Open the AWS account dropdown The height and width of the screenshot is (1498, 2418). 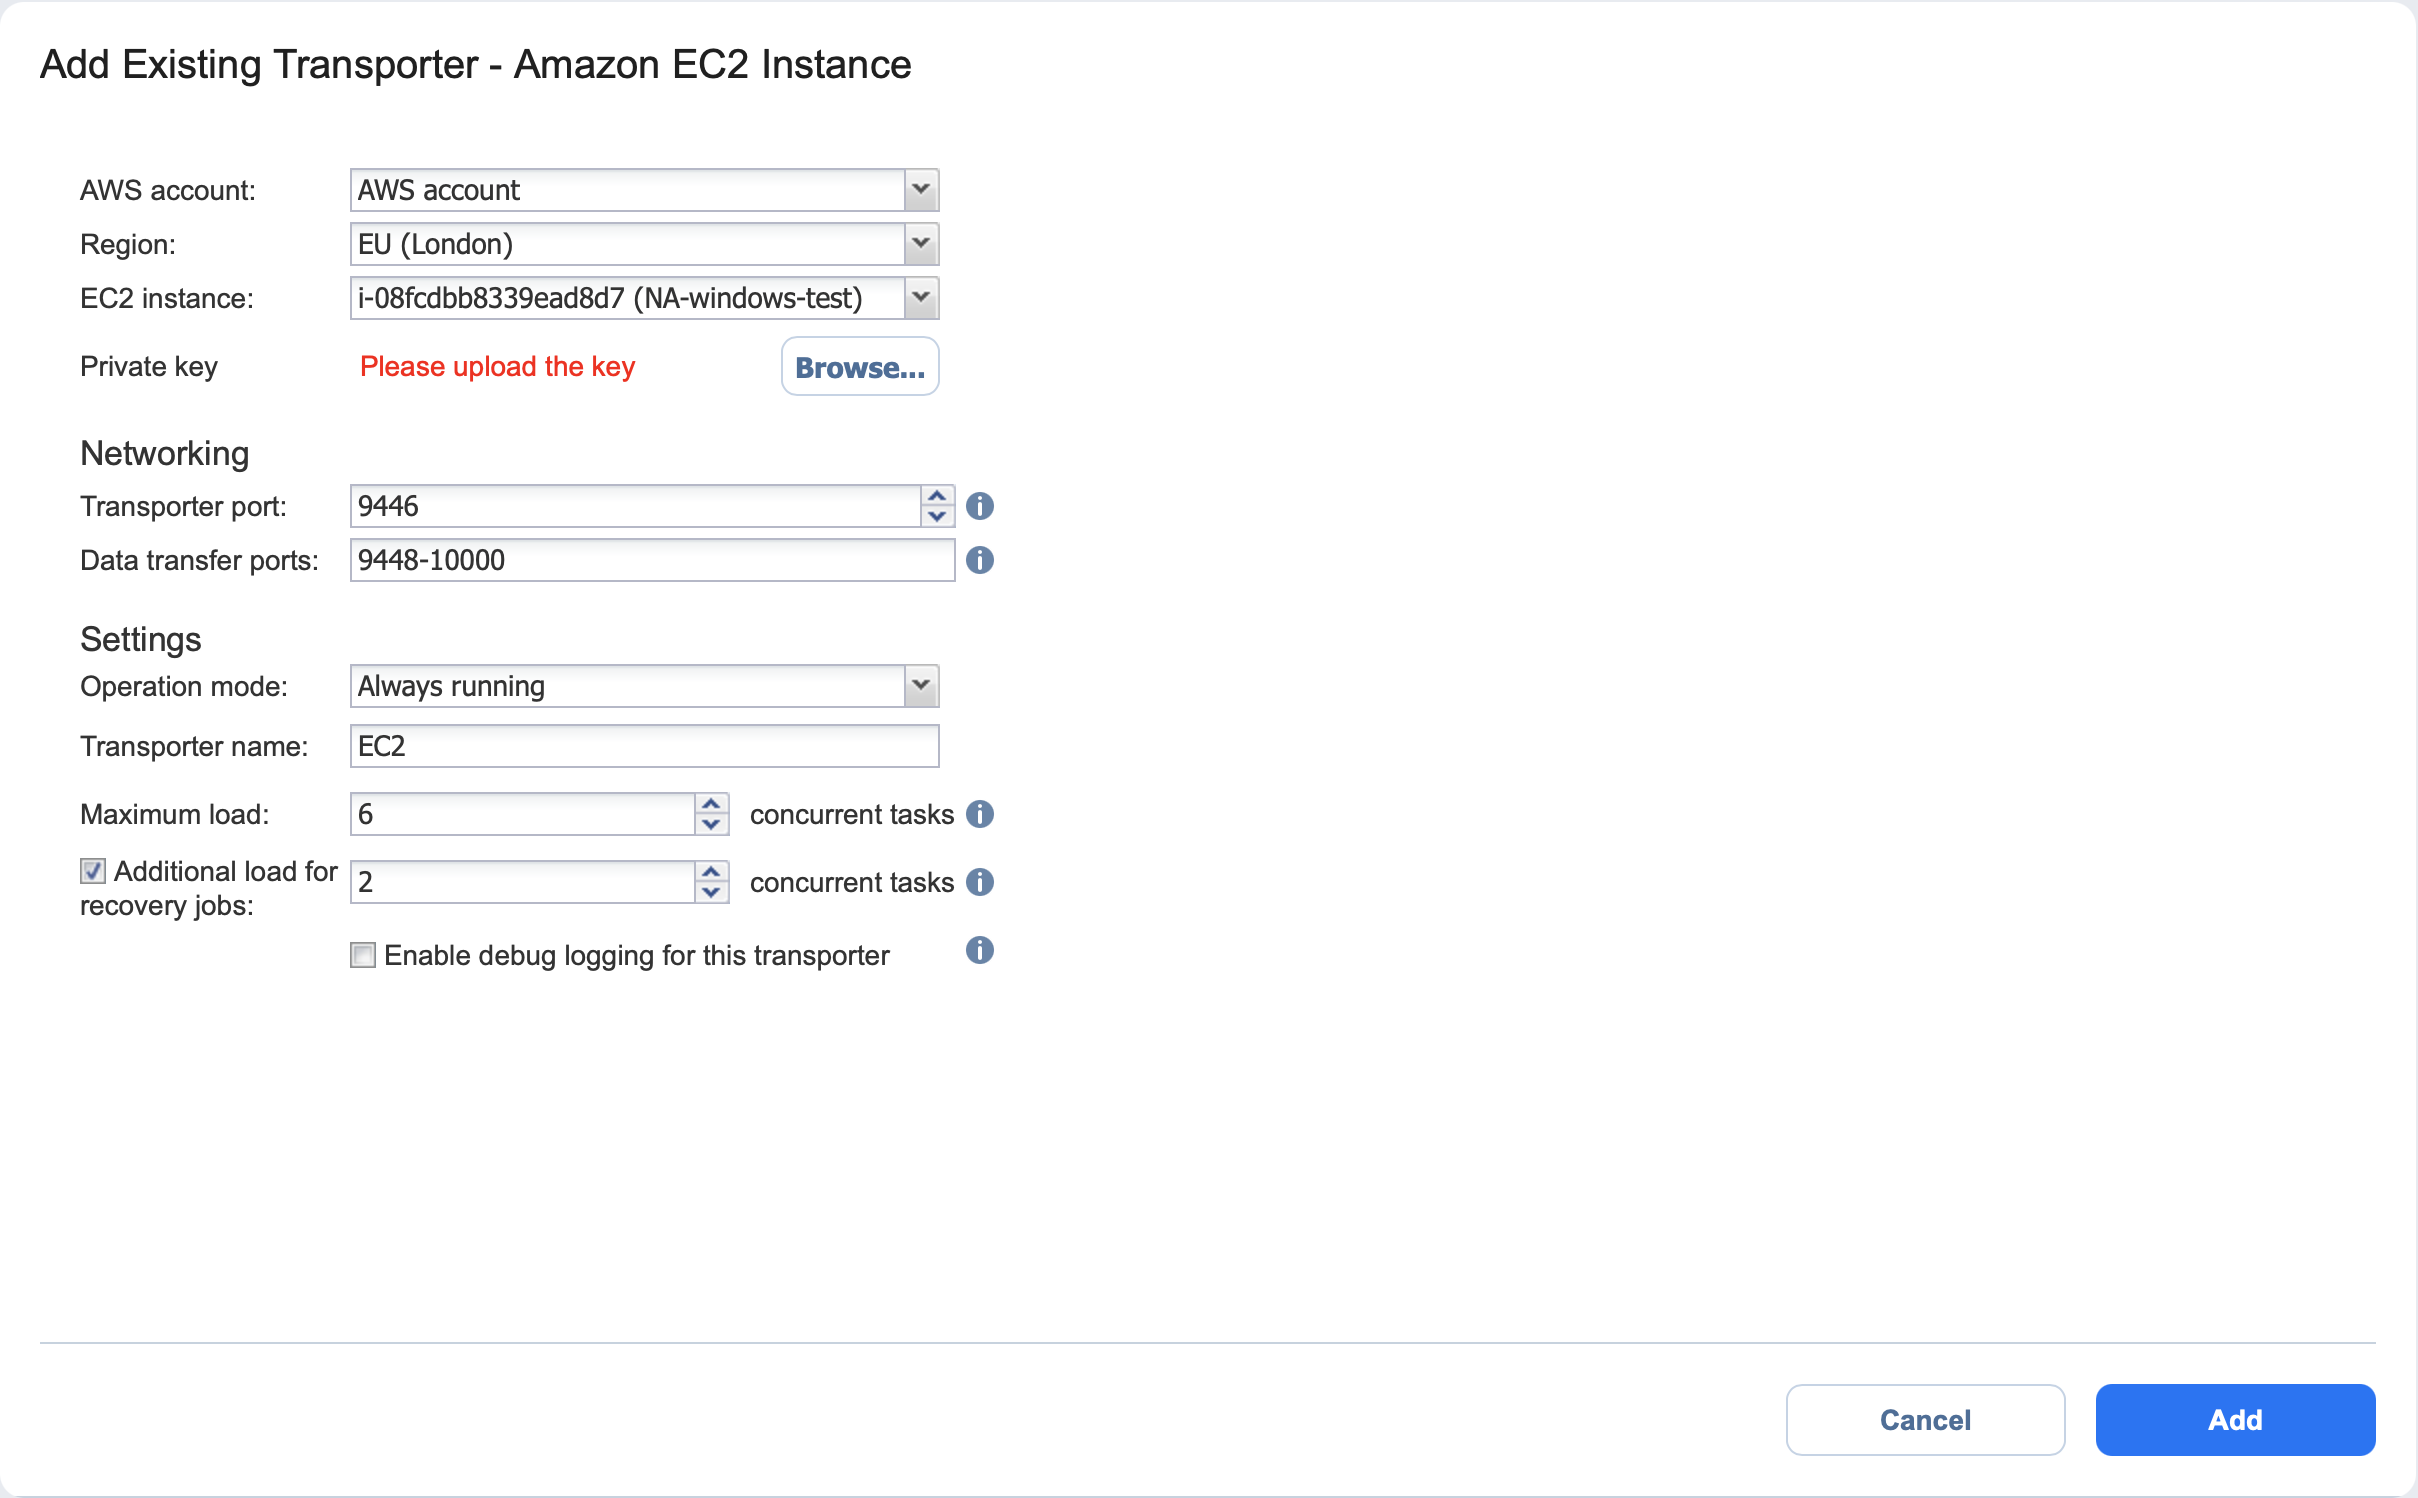920,190
